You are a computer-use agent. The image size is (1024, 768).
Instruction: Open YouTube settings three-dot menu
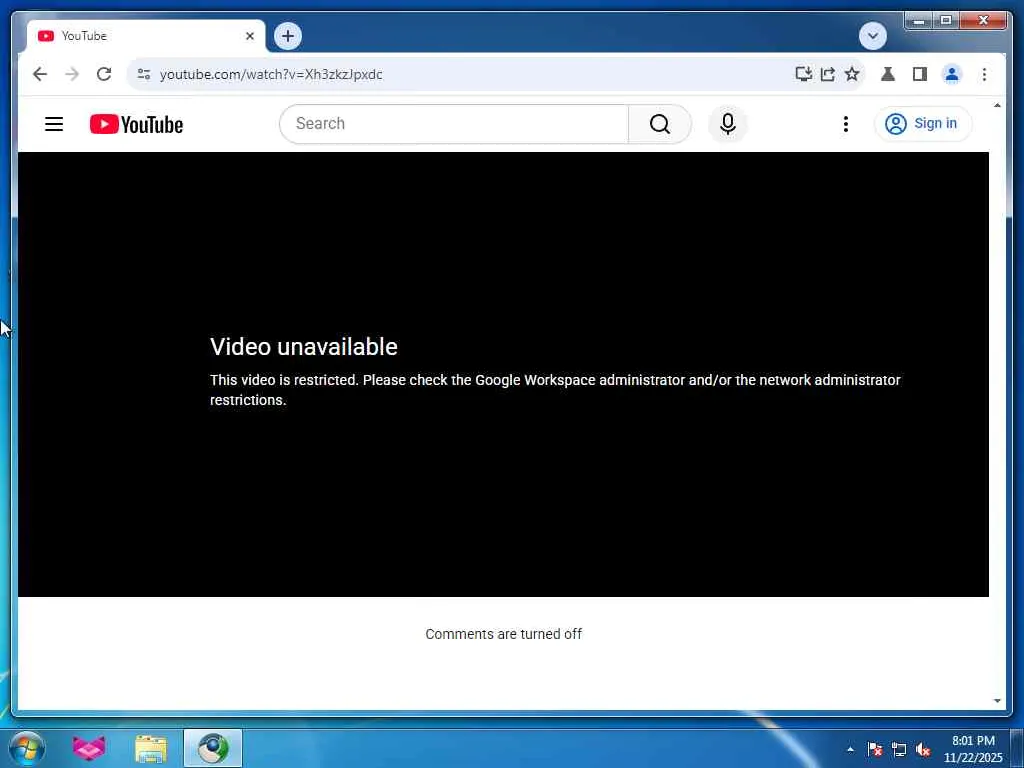pos(845,123)
